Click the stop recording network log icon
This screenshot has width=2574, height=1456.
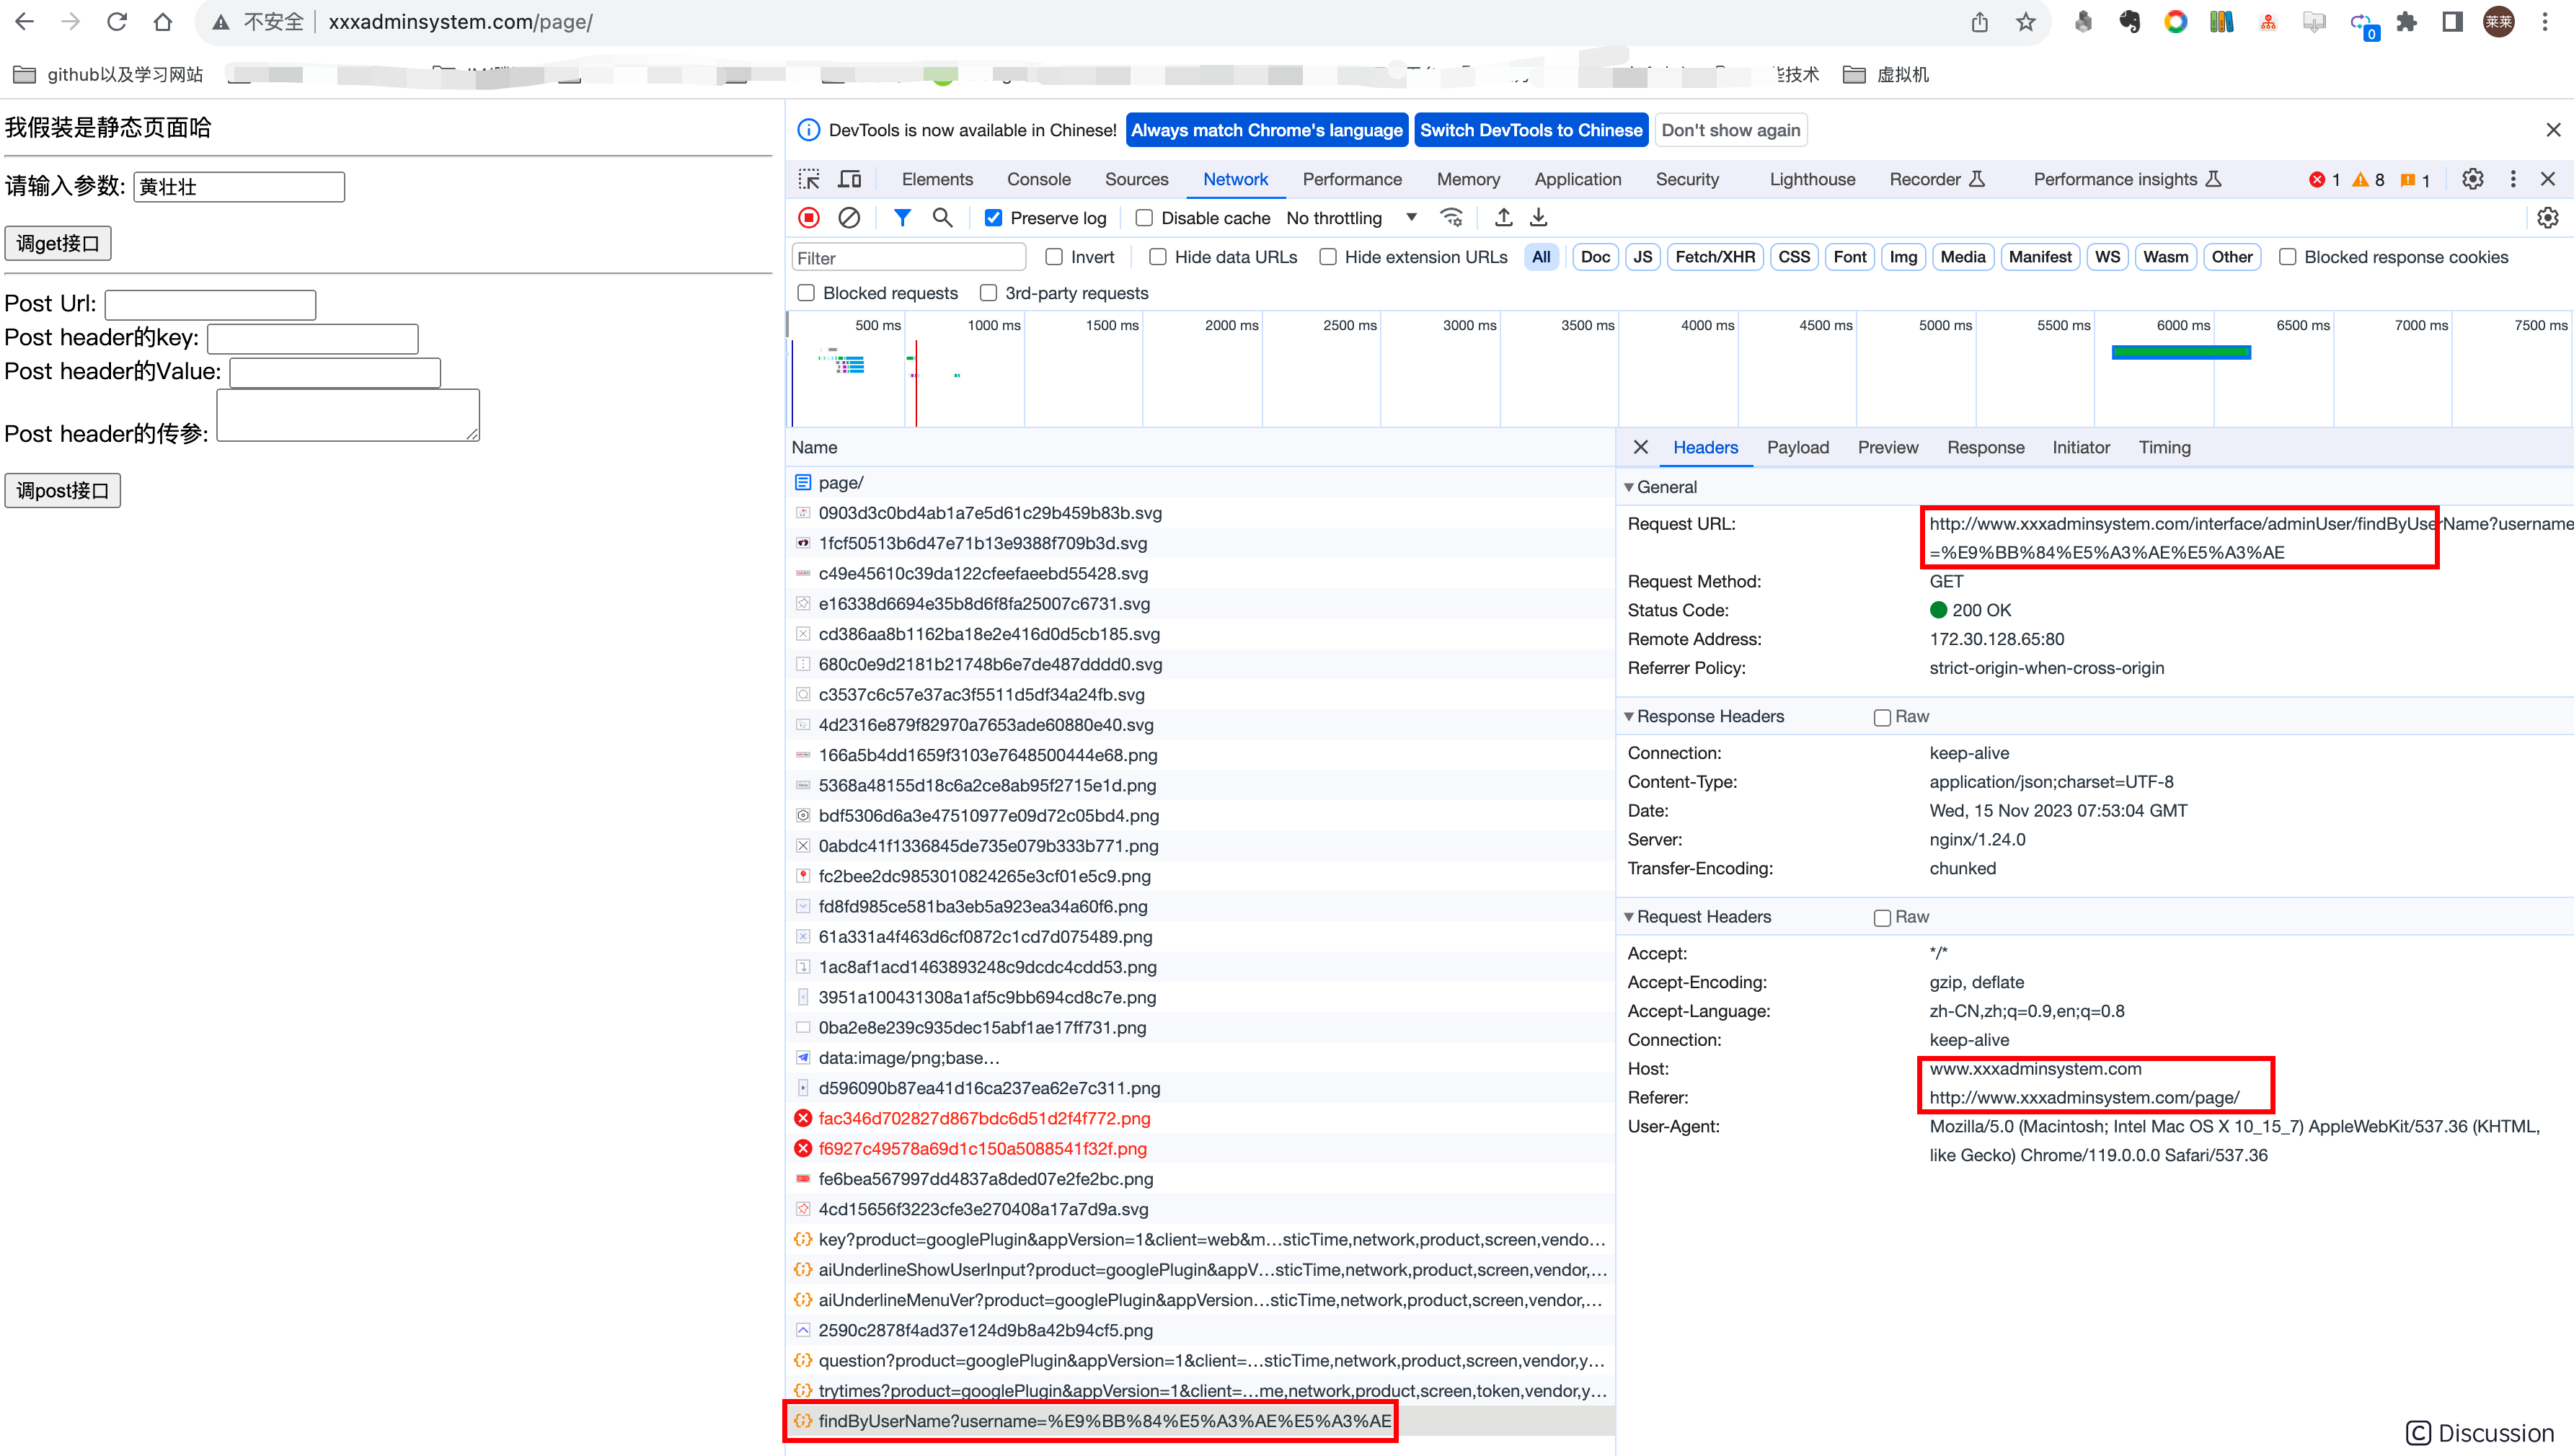tap(809, 218)
